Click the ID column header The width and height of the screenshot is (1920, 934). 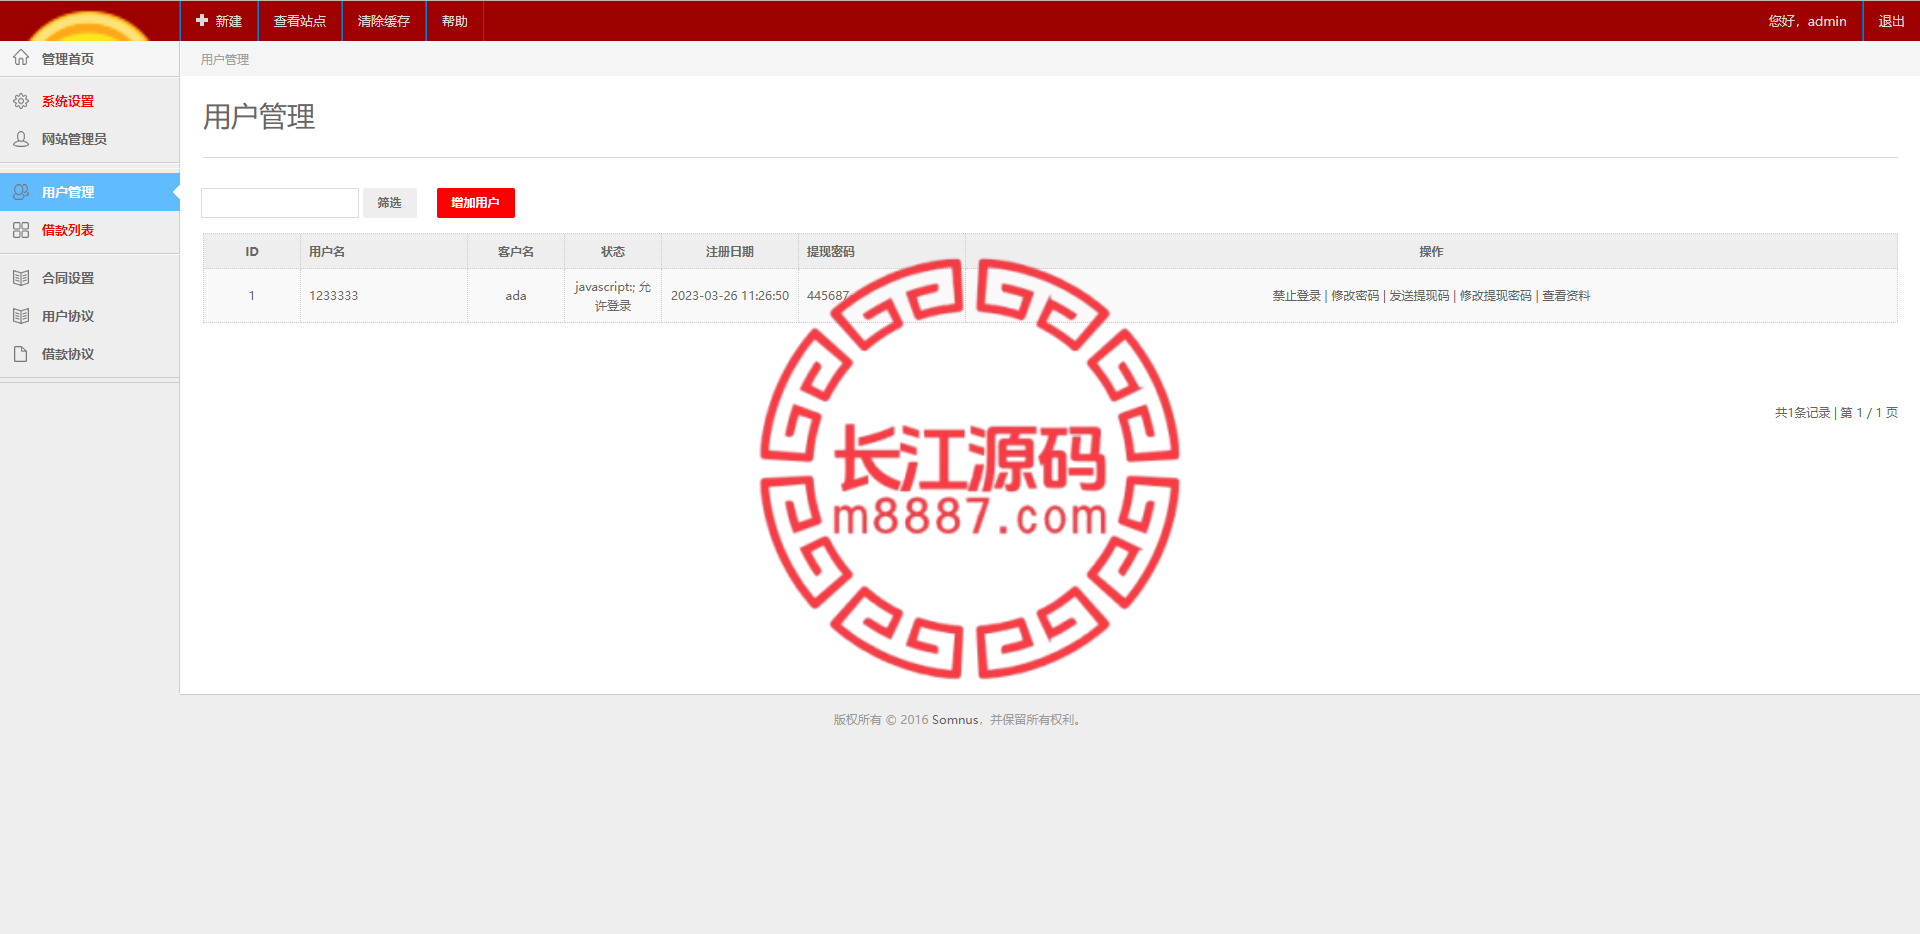(252, 252)
